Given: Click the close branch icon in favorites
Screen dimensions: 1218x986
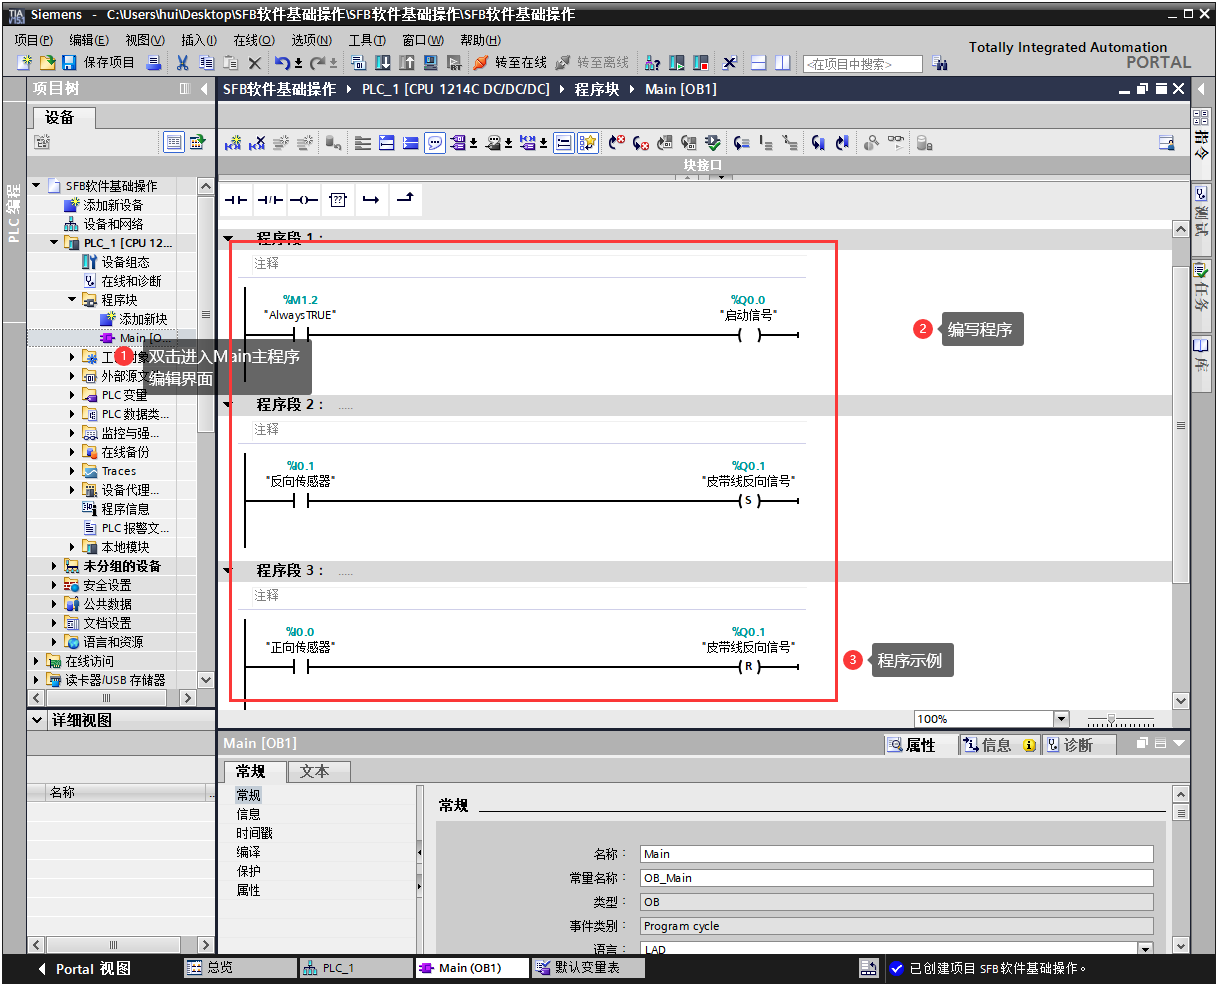Looking at the screenshot, I should coord(405,200).
